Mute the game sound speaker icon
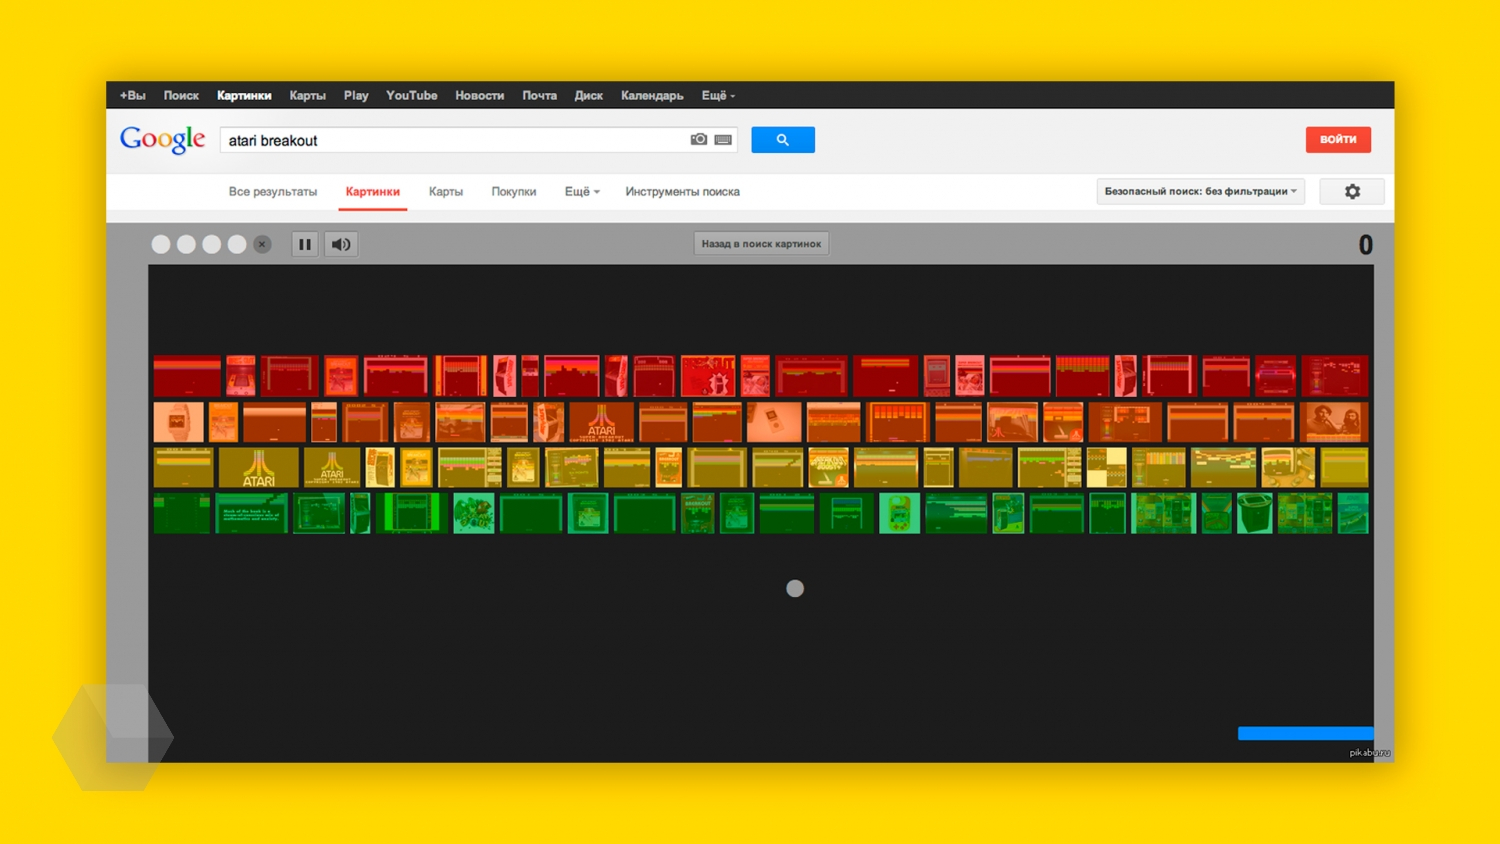Viewport: 1500px width, 844px height. coord(341,244)
